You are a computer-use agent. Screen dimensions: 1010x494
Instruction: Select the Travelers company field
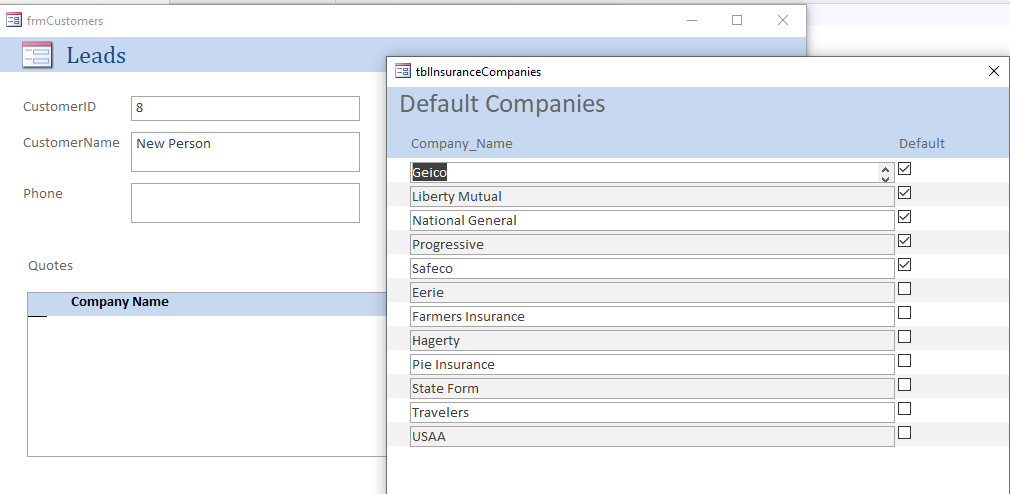tap(652, 412)
